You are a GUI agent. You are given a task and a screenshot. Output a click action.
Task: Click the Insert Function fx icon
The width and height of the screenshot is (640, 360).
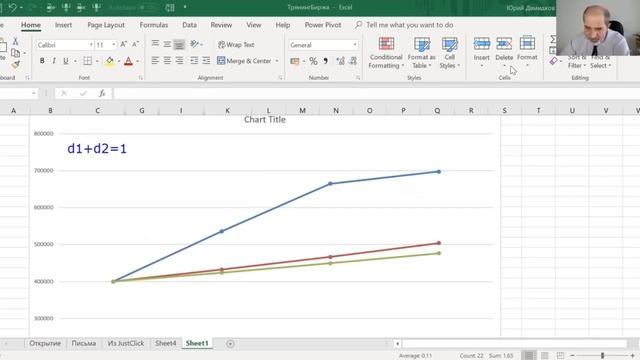click(102, 93)
